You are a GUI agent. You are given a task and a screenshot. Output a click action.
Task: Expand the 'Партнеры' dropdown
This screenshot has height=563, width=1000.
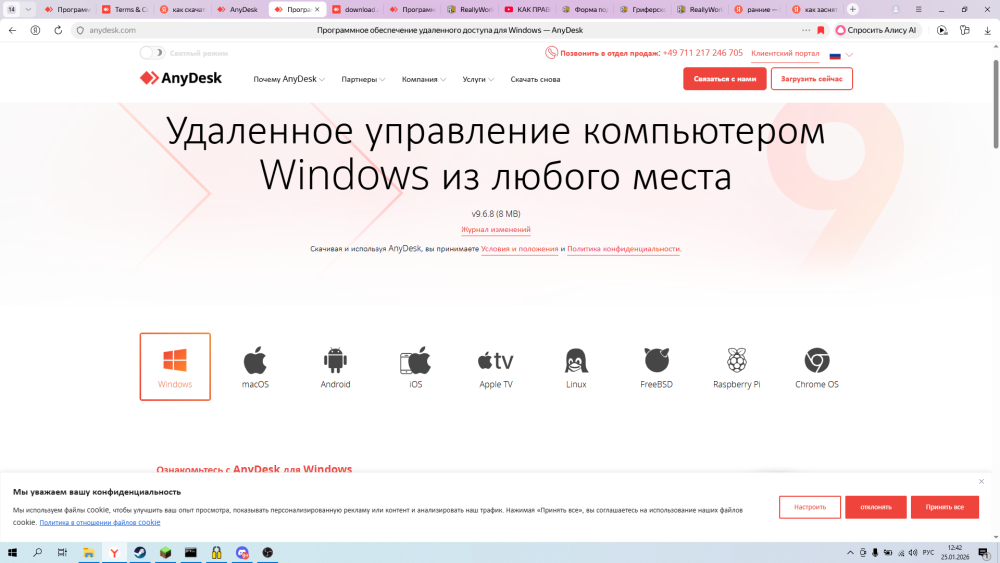(x=363, y=80)
